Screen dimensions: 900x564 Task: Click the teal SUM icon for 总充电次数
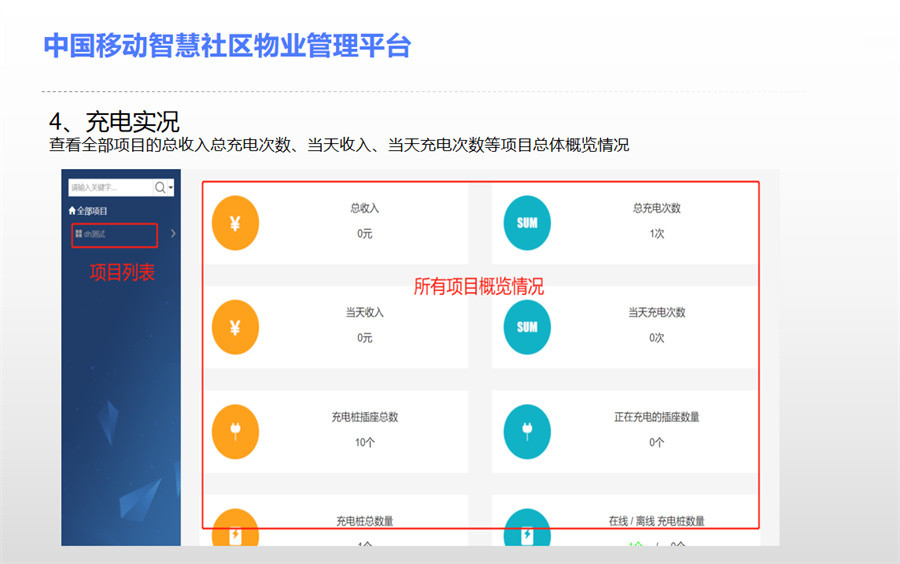(527, 223)
